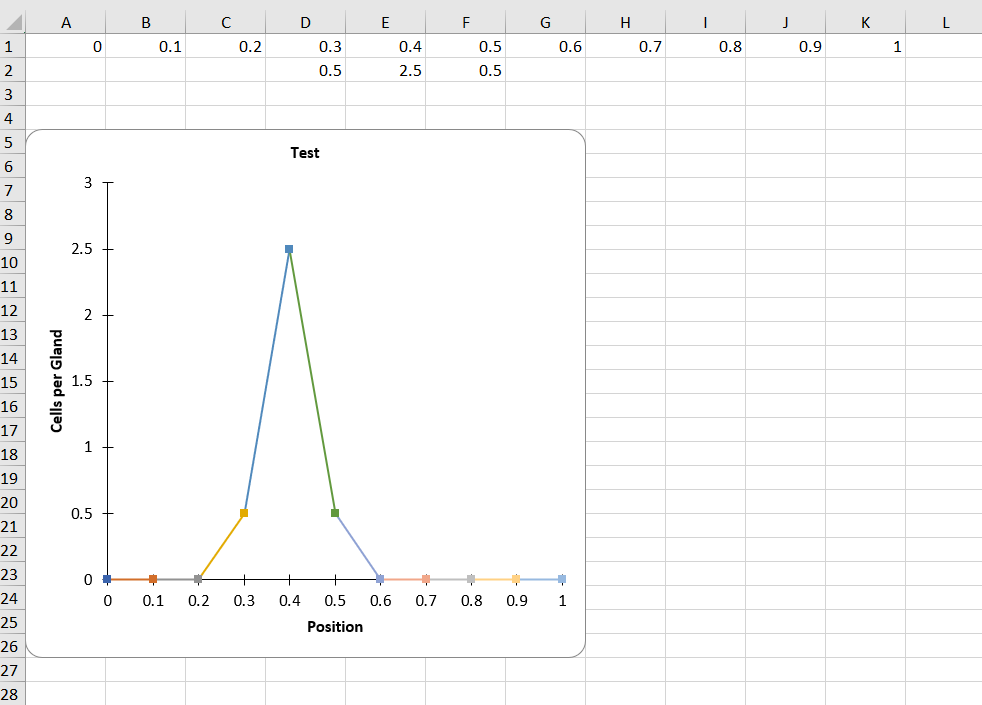Screen dimensions: 982x705
Task: Click cell A1 containing 0
Action: click(x=65, y=47)
